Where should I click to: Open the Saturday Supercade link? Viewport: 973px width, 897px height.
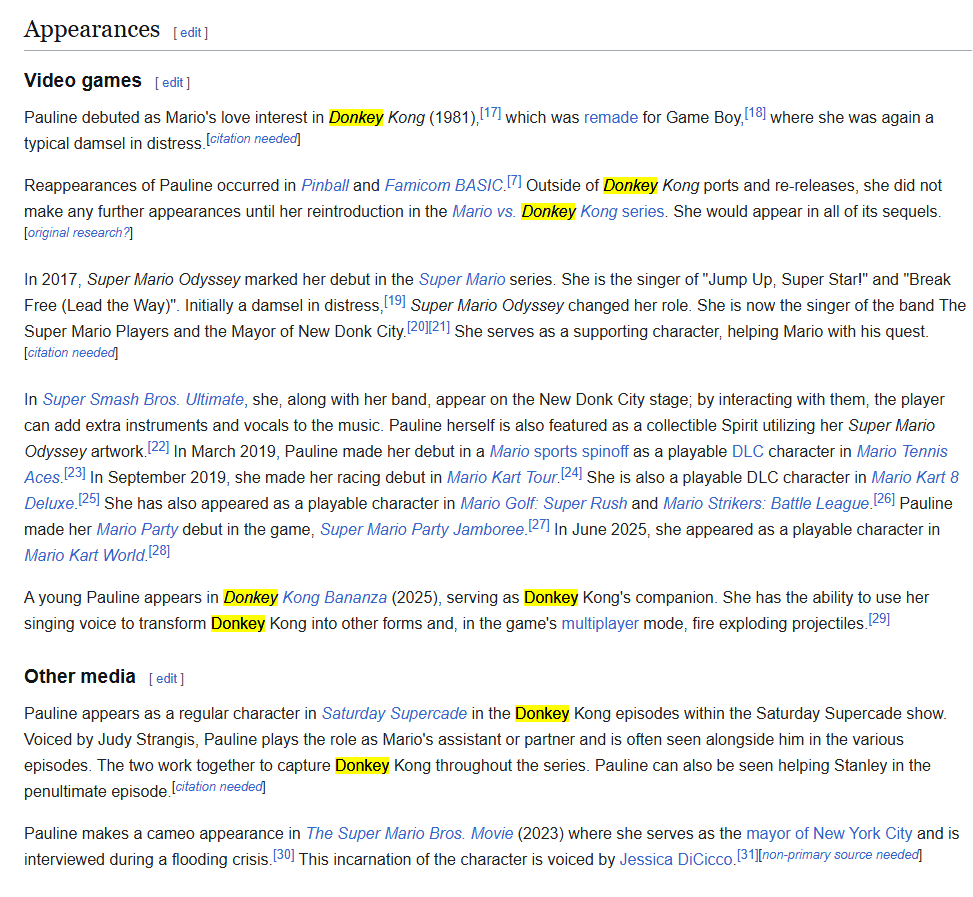click(394, 714)
